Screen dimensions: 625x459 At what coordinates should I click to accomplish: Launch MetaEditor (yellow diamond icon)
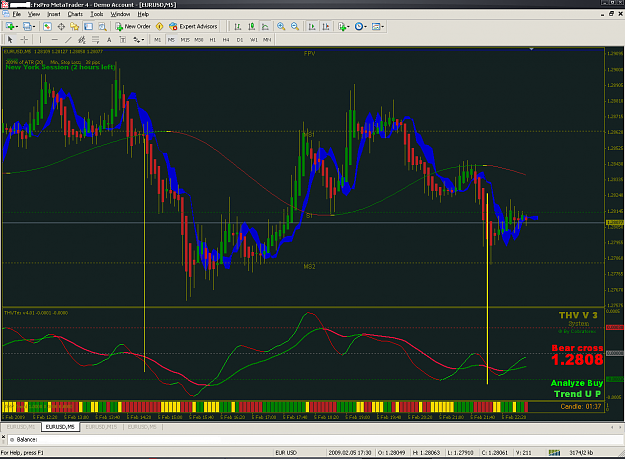click(x=159, y=26)
